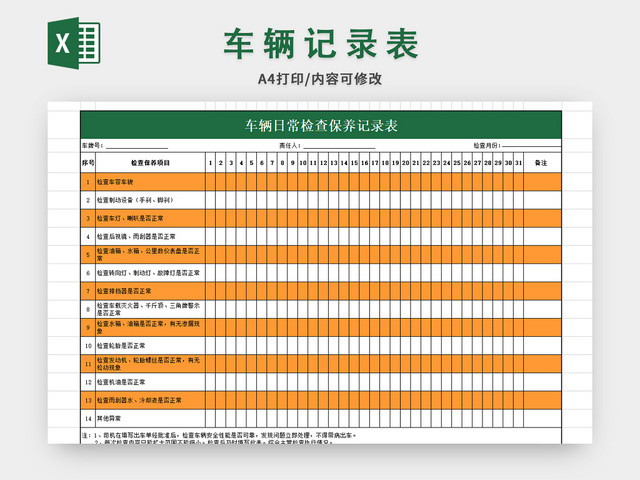
Task: Click day 31 cell in 检查机油是否正常 row
Action: 518,382
